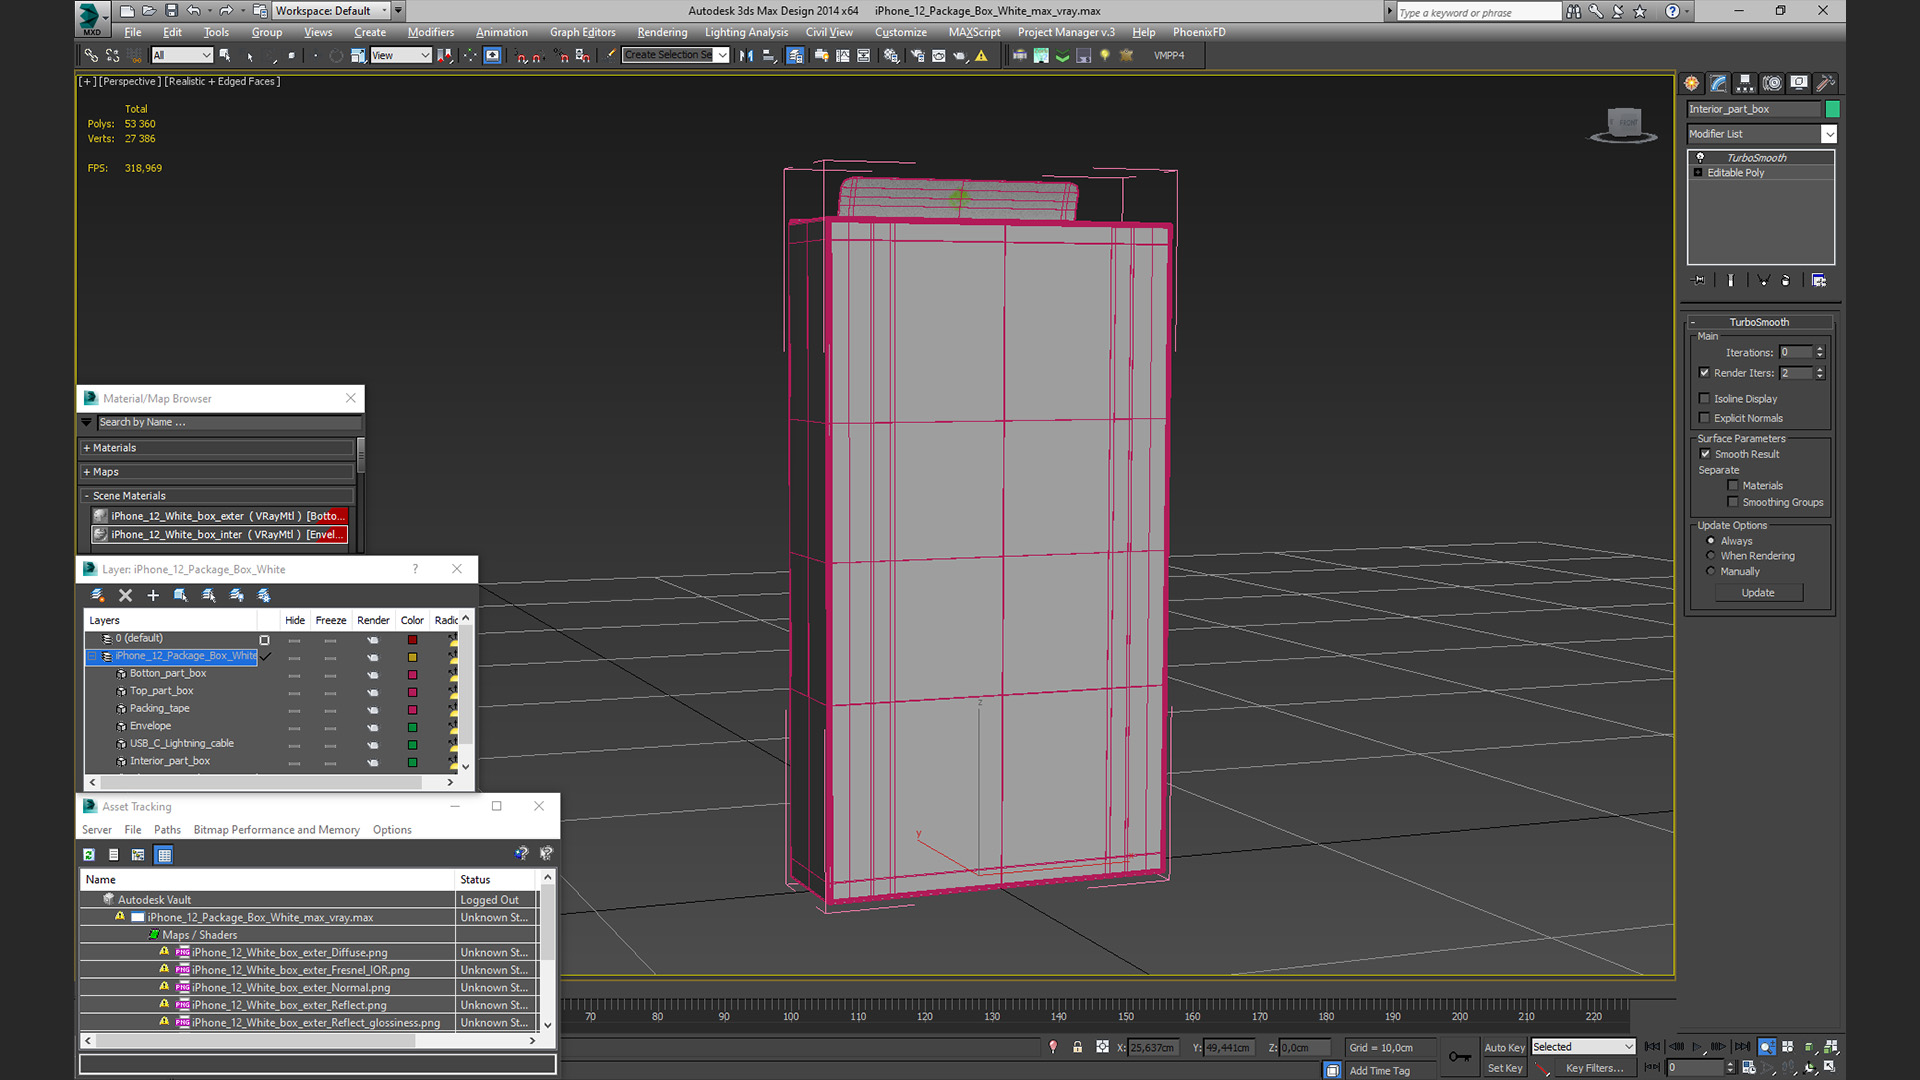Click Open File icon in quick access toolbar
This screenshot has height=1080, width=1920.
click(x=149, y=11)
